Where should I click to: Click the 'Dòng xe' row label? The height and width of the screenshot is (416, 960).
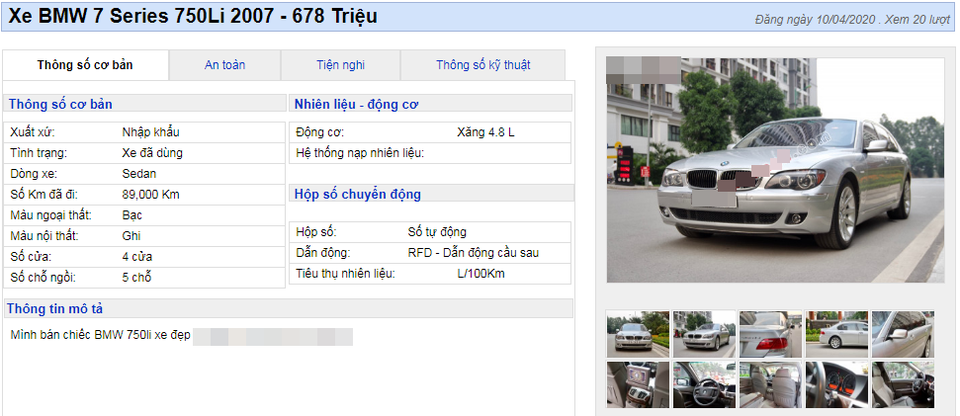[32, 174]
